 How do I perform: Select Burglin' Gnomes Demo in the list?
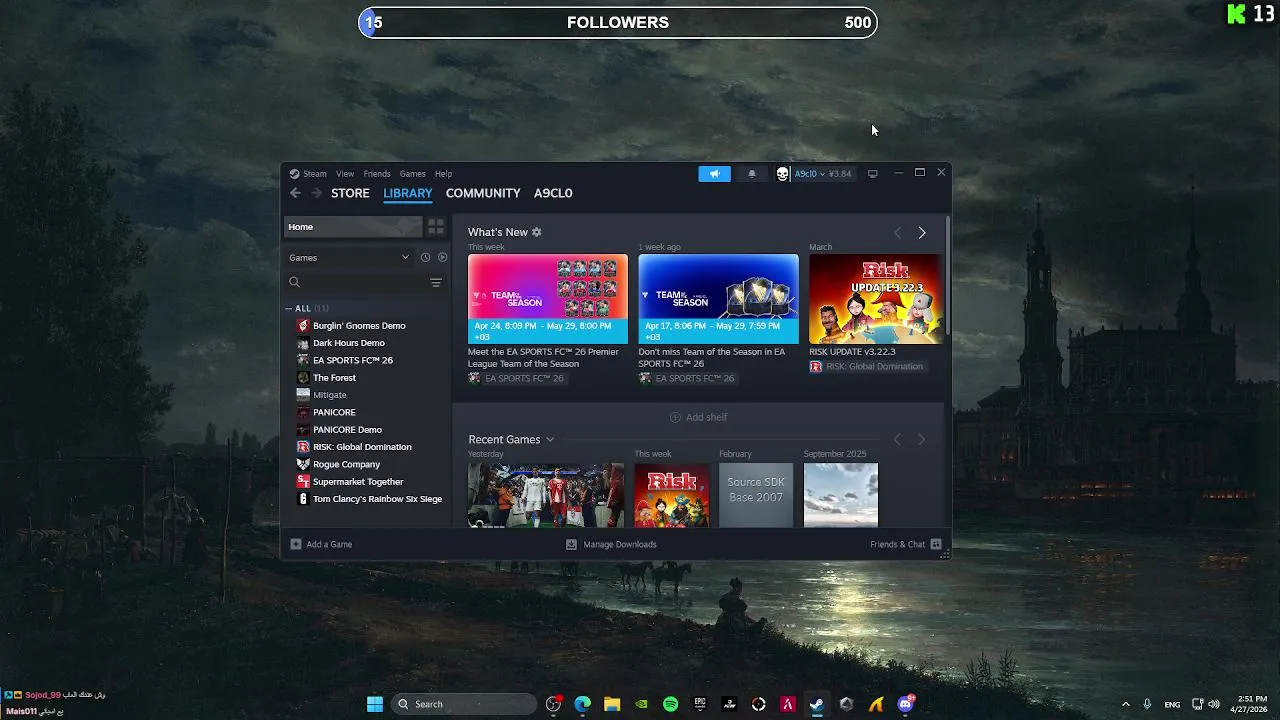[359, 326]
